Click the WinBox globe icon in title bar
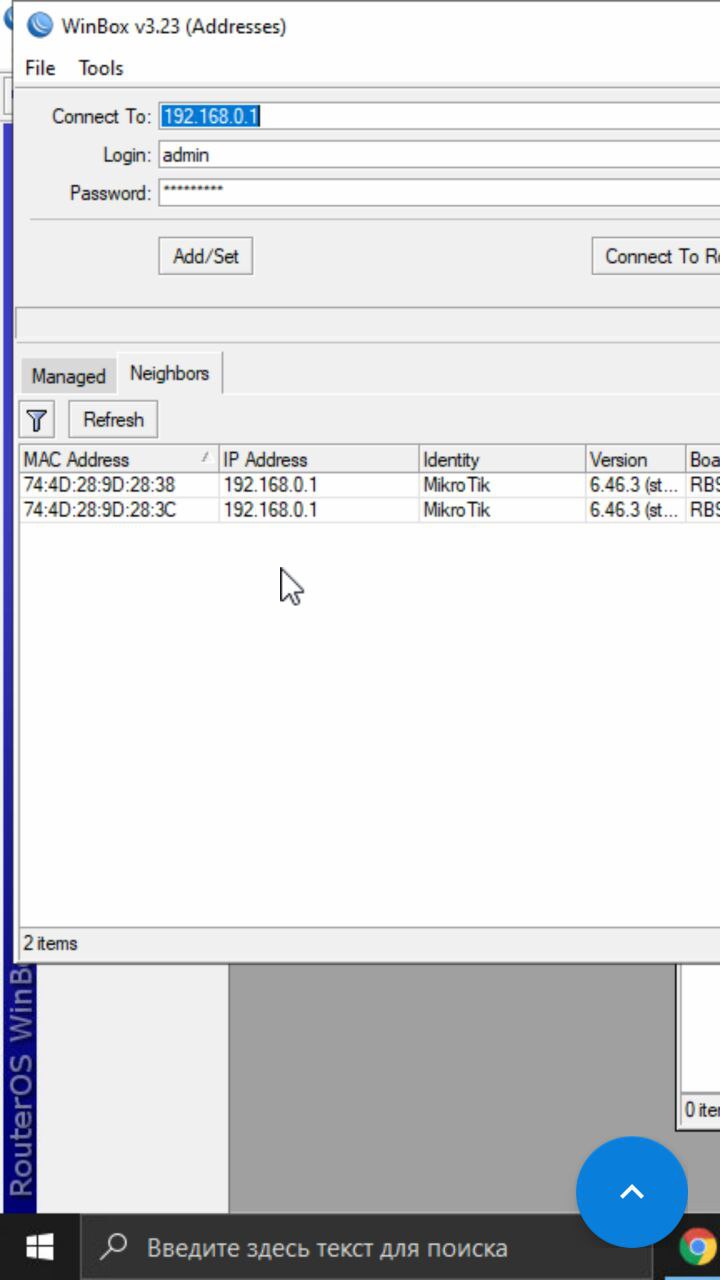This screenshot has height=1280, width=720. [x=40, y=26]
